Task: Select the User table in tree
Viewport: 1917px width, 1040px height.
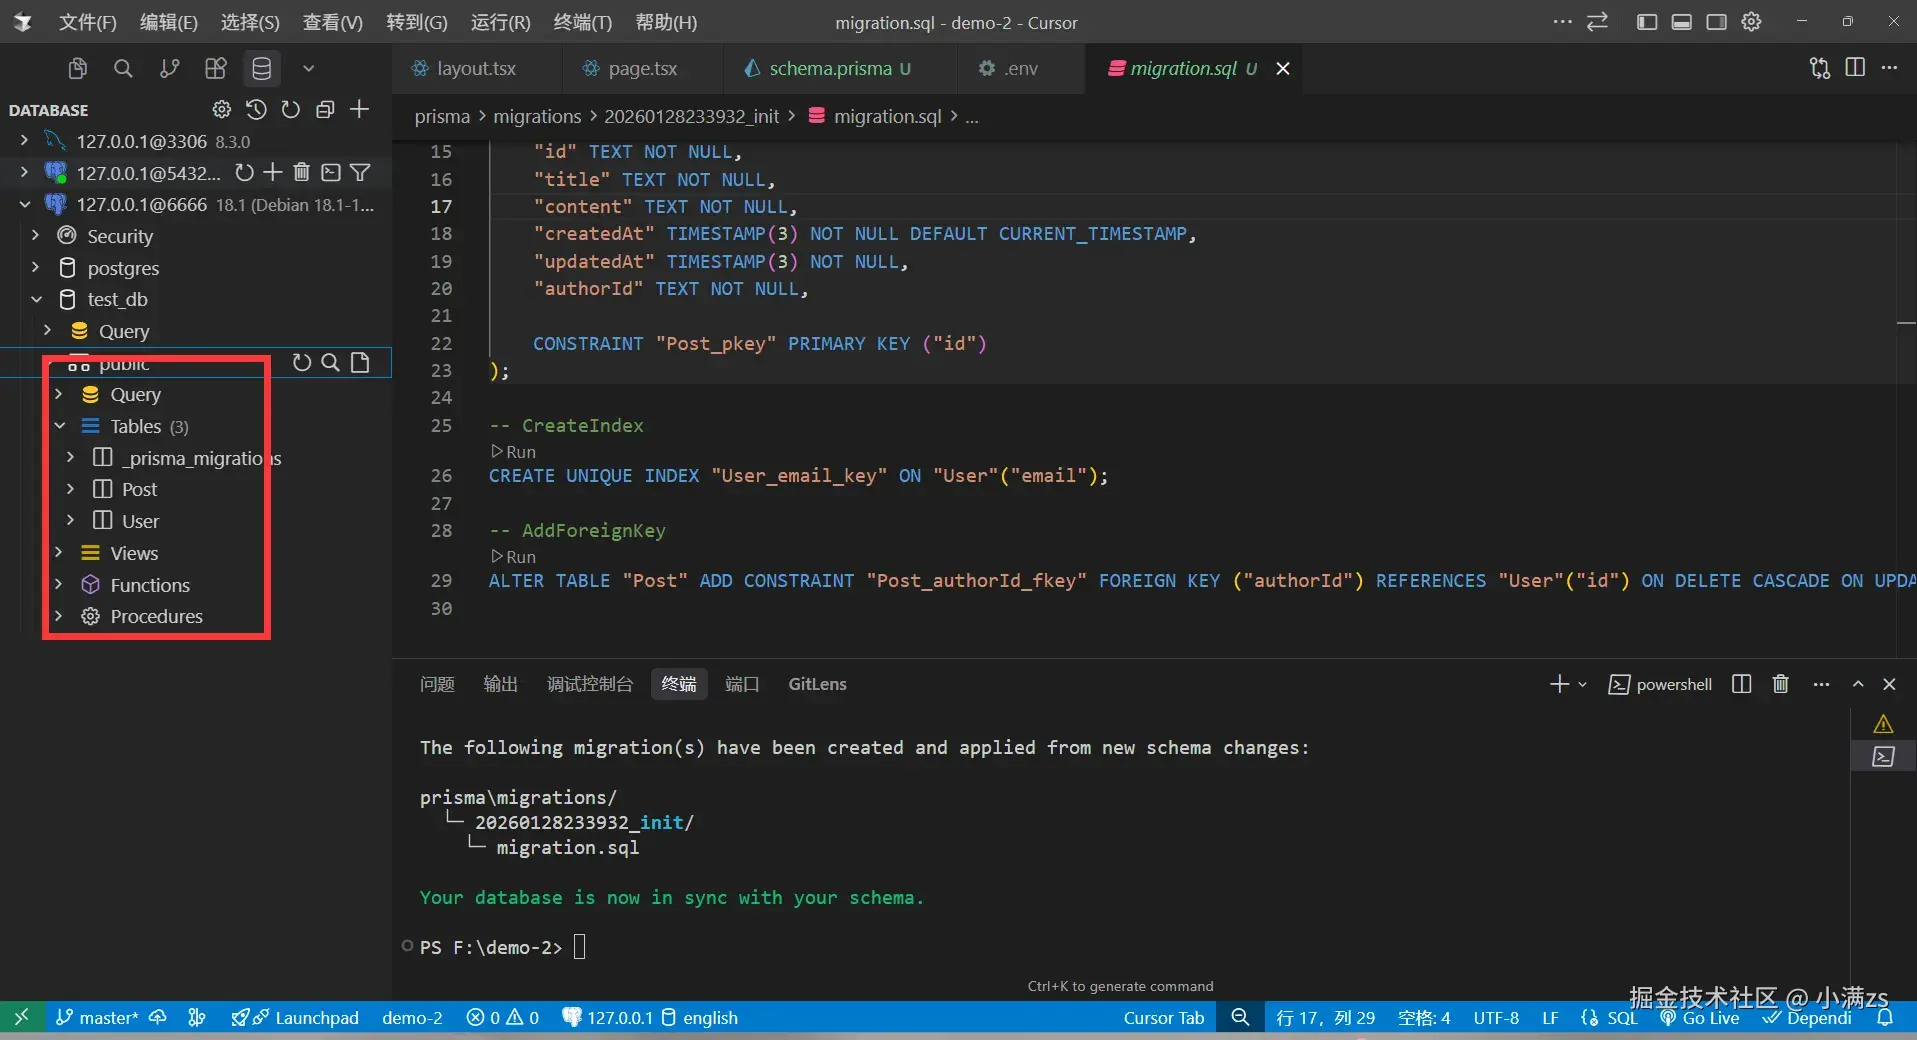Action: [x=140, y=521]
